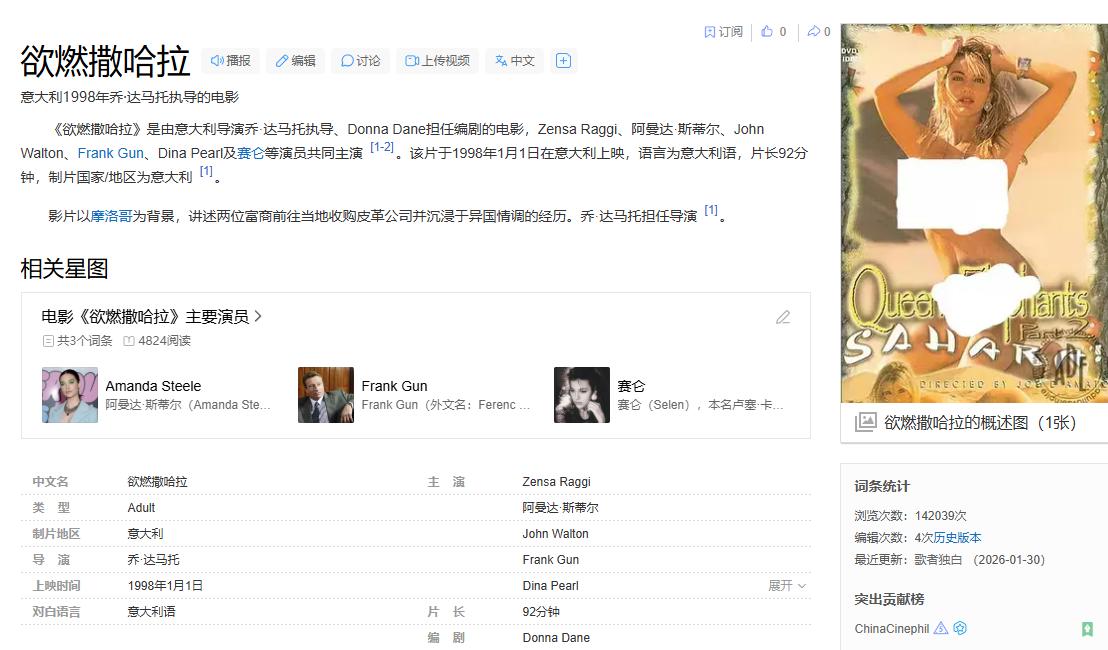Click the plus icon next to 中文
Image resolution: width=1108 pixels, height=650 pixels.
(563, 61)
